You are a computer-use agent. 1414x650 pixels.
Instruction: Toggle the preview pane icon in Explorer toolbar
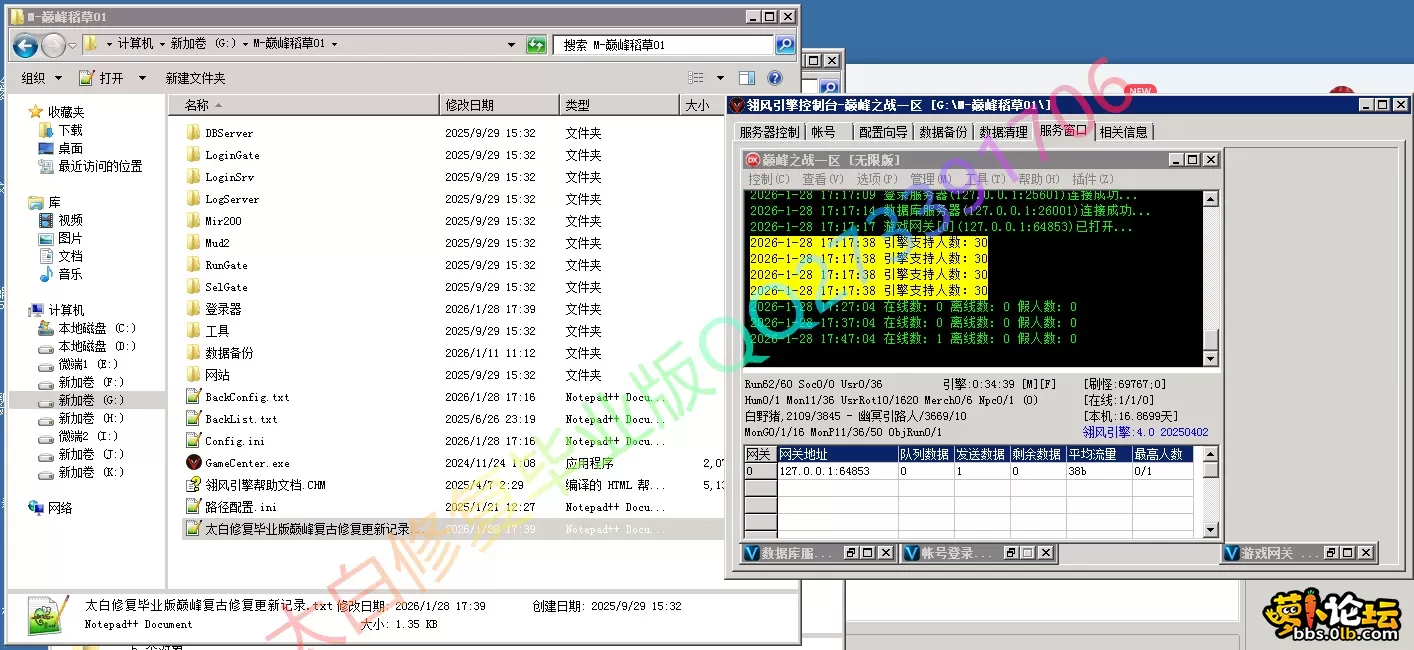pyautogui.click(x=747, y=77)
